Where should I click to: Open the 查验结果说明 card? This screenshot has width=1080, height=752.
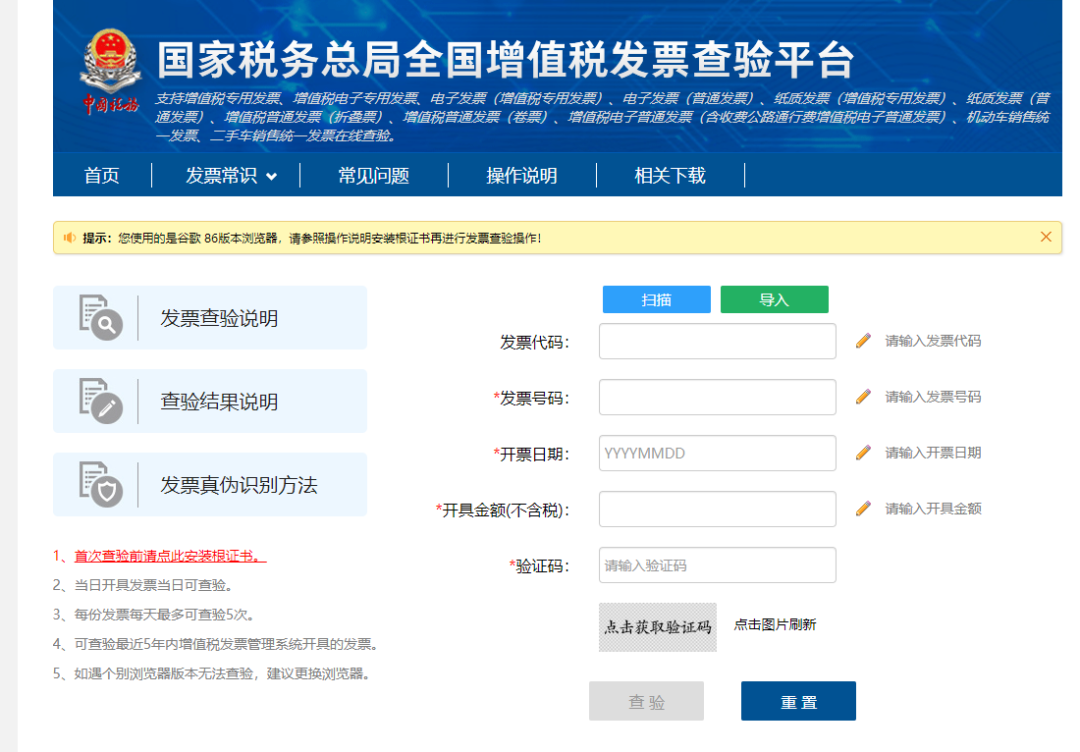click(210, 401)
